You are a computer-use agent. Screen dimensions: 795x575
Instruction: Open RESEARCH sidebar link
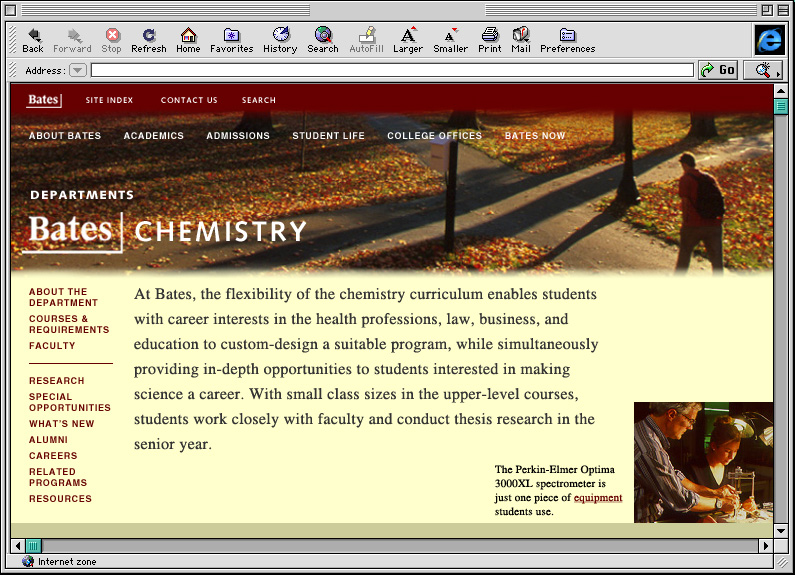coord(57,380)
